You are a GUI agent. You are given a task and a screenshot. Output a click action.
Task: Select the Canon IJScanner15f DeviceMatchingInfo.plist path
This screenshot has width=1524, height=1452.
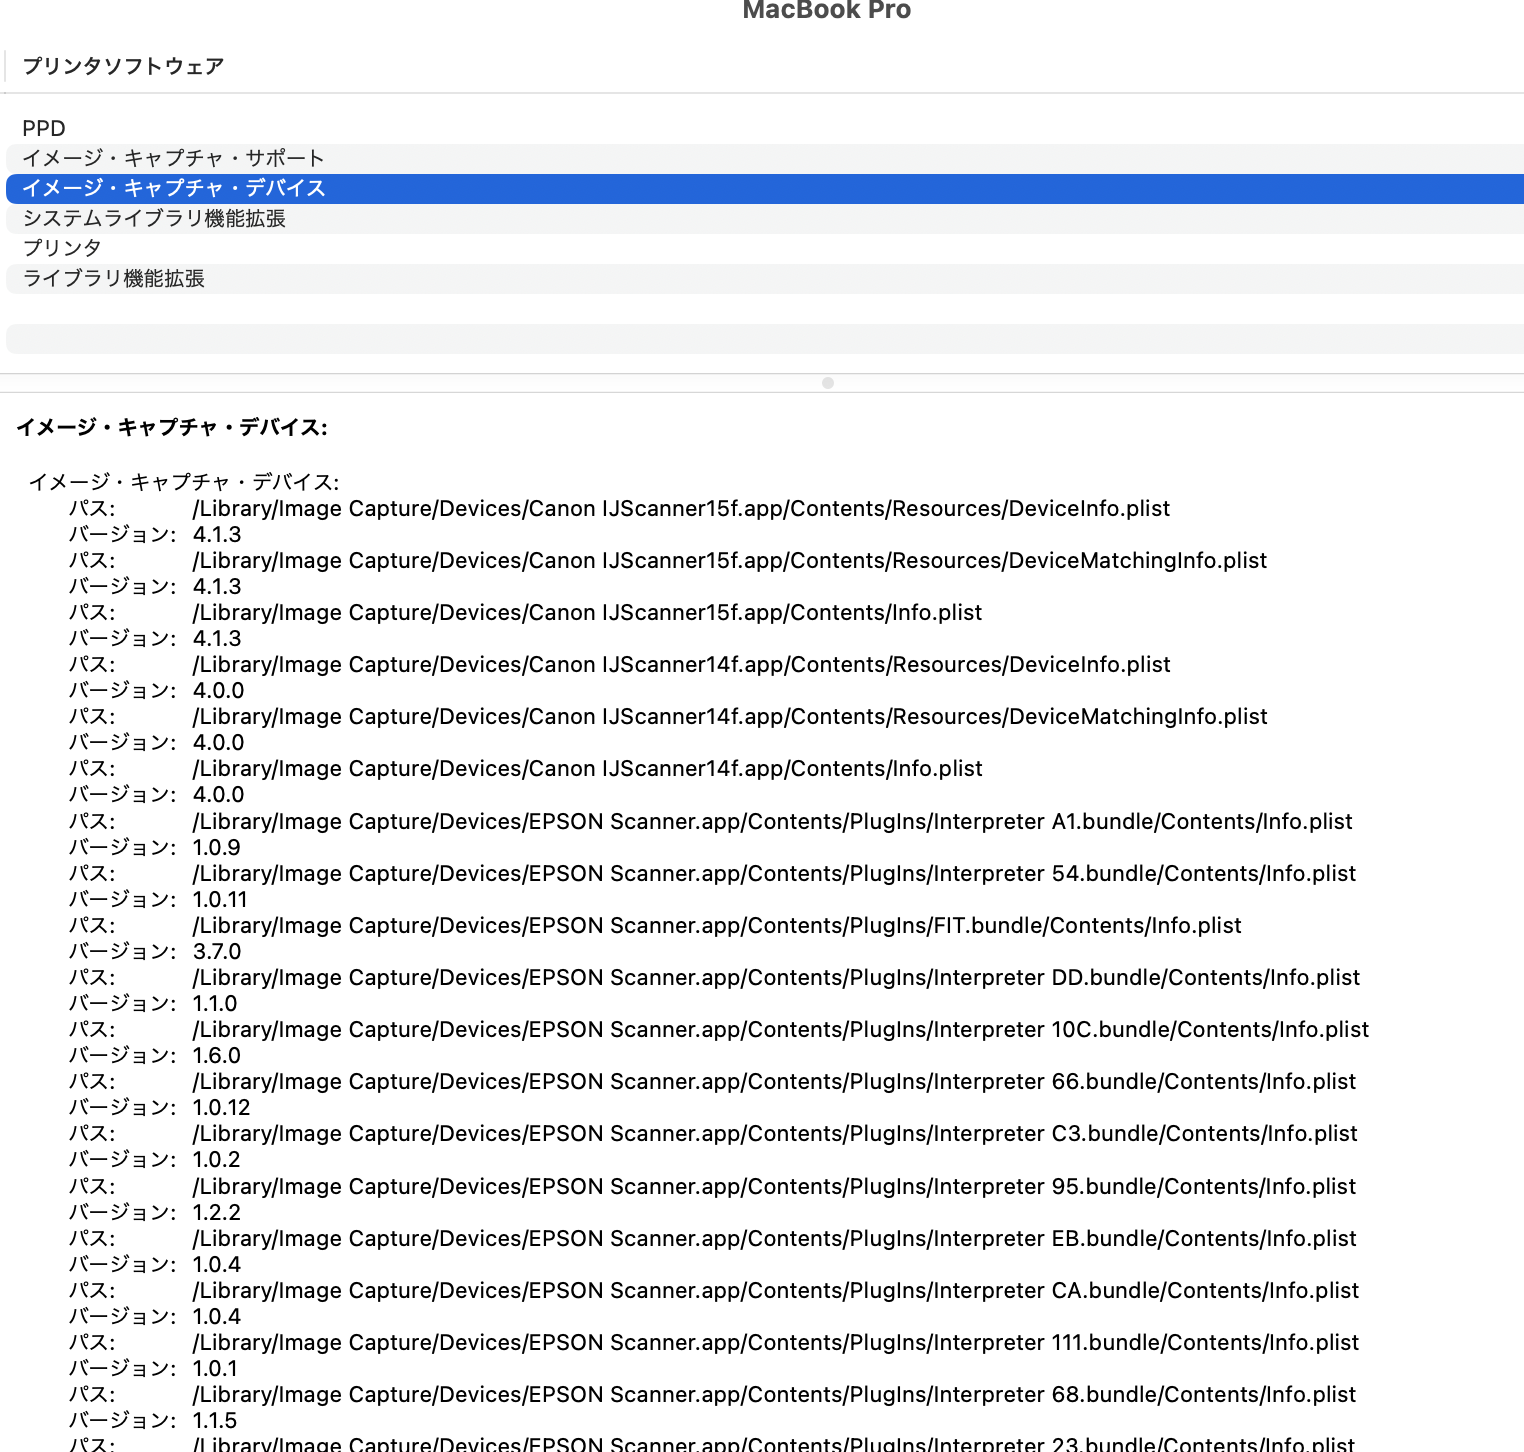[x=730, y=561]
